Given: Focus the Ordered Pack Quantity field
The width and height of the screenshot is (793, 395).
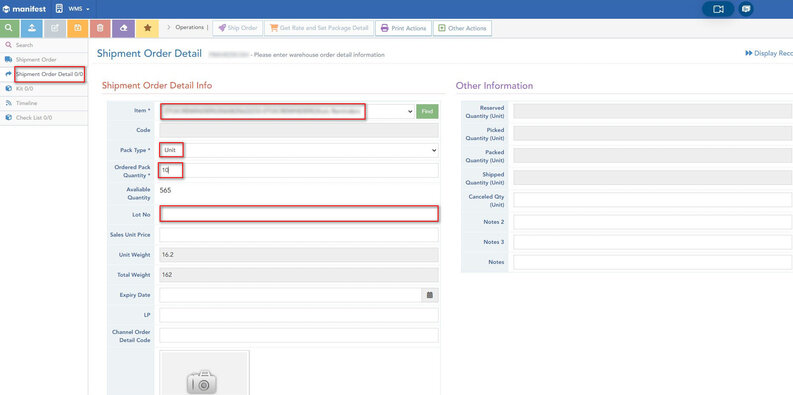Looking at the screenshot, I should coord(299,170).
